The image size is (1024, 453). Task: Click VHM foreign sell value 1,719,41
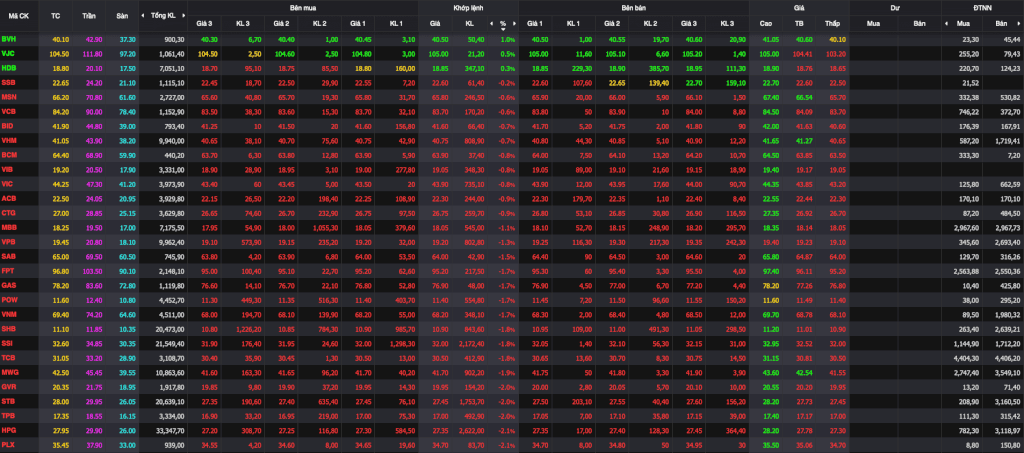(1008, 140)
